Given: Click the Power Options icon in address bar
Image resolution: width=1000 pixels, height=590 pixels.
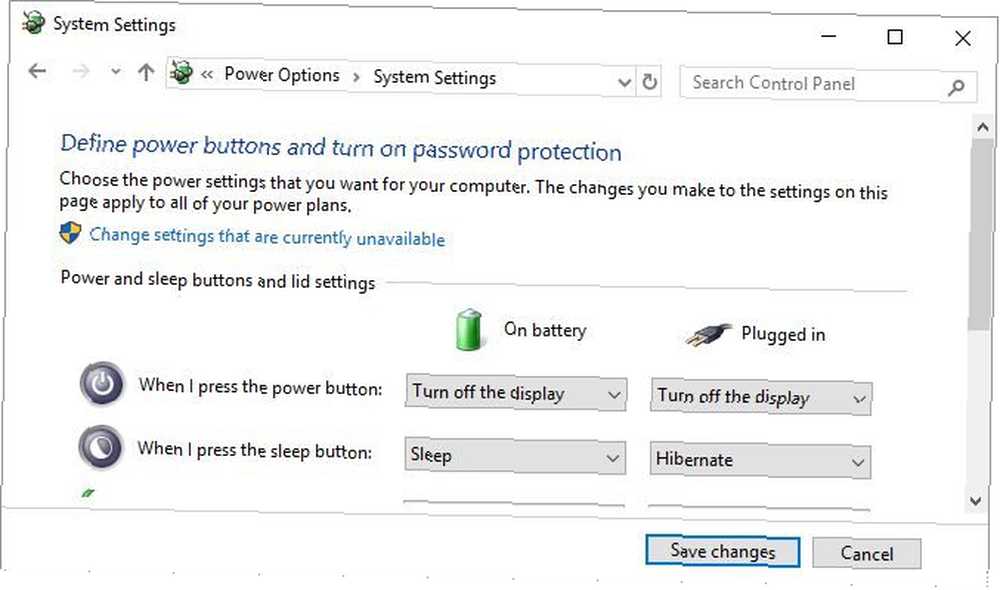Looking at the screenshot, I should pos(182,73).
